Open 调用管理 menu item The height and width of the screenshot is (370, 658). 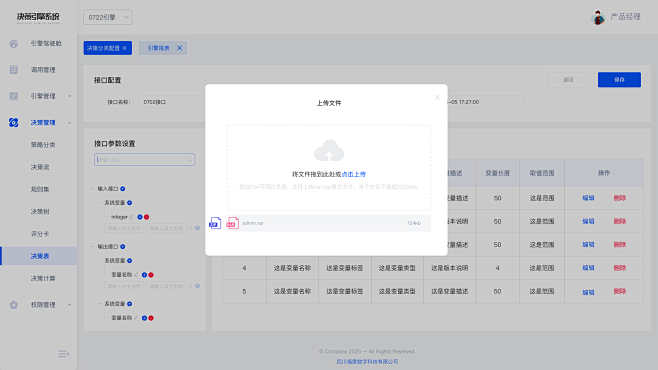43,70
